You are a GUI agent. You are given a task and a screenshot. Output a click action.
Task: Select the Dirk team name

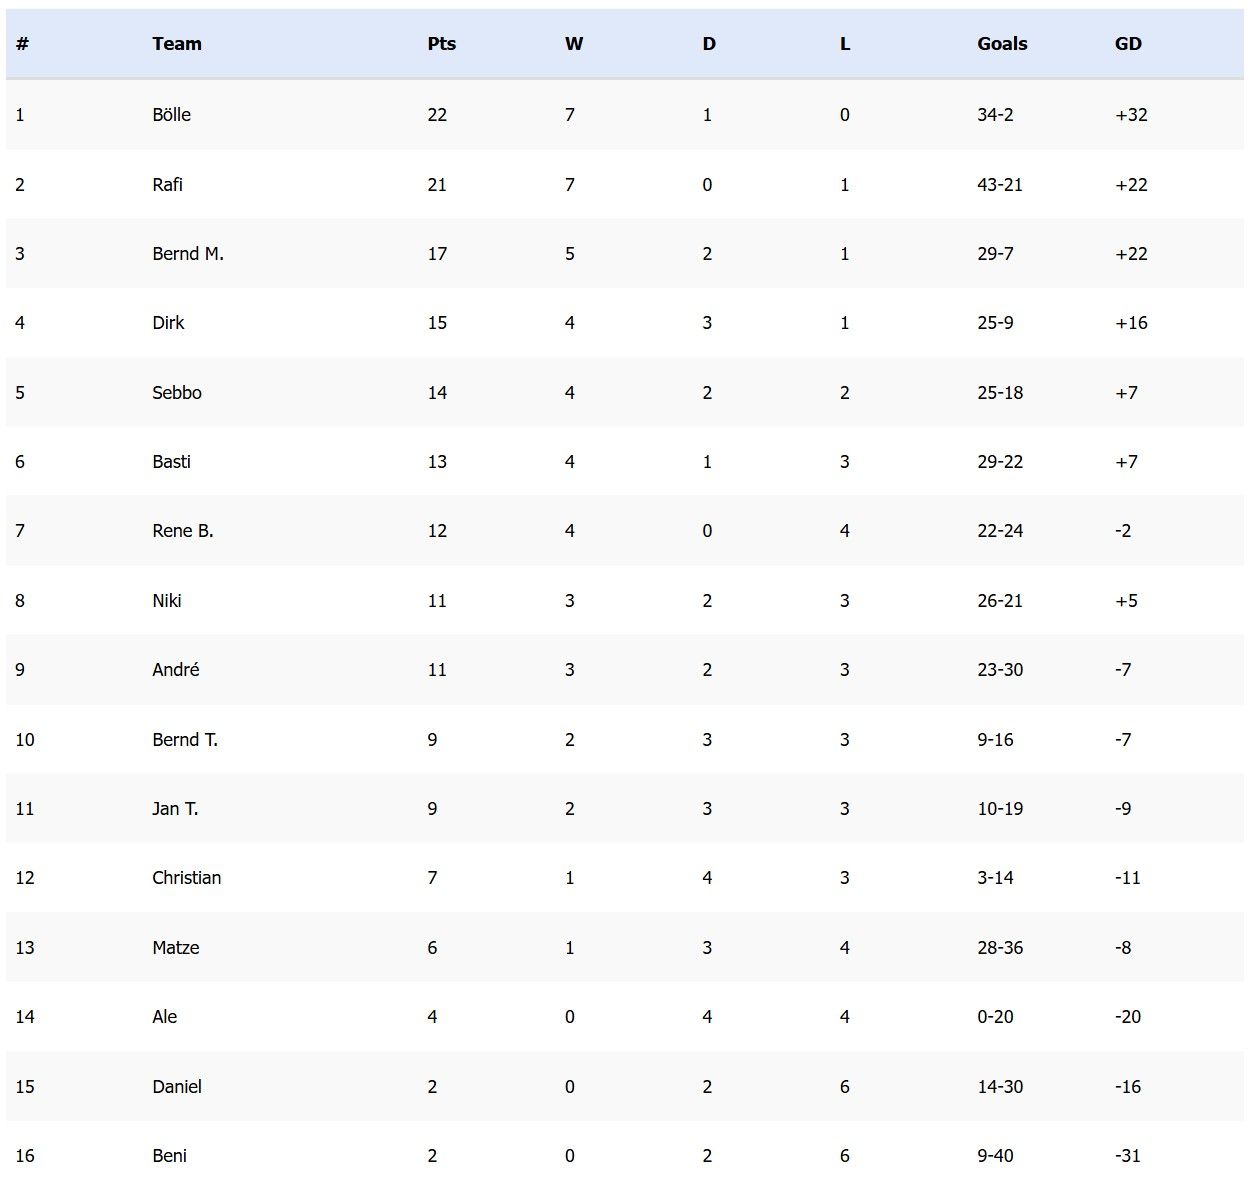coord(168,323)
